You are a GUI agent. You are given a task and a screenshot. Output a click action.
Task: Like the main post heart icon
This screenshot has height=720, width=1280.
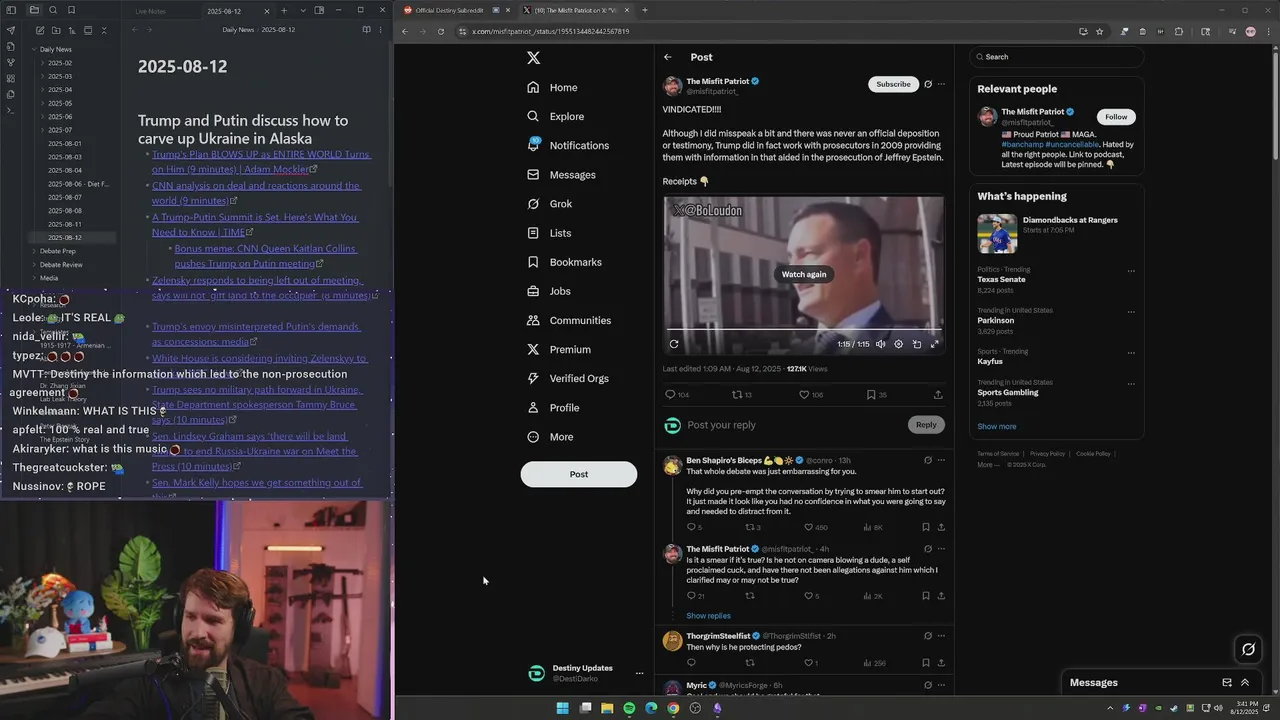(x=804, y=395)
